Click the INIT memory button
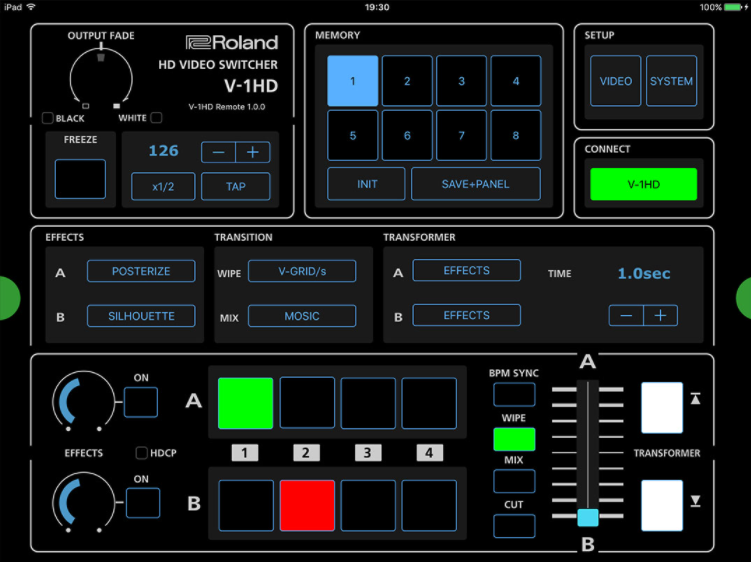 367,184
